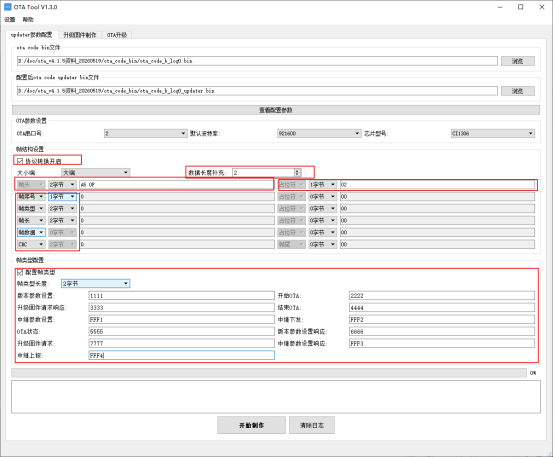This screenshot has height=457, width=553.
Task: Click the progress bar above the log area
Action: point(269,373)
